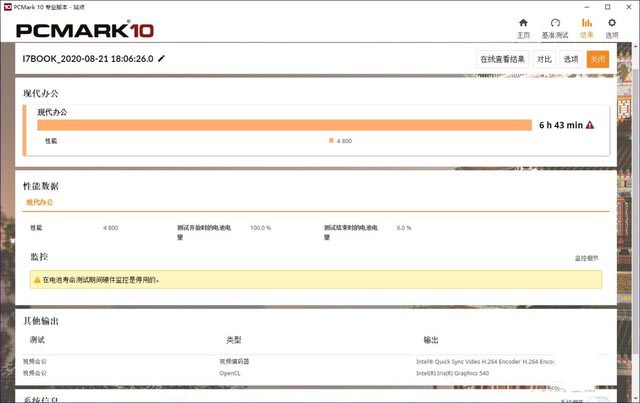Open the Benchmarks gauge icon

coord(555,23)
